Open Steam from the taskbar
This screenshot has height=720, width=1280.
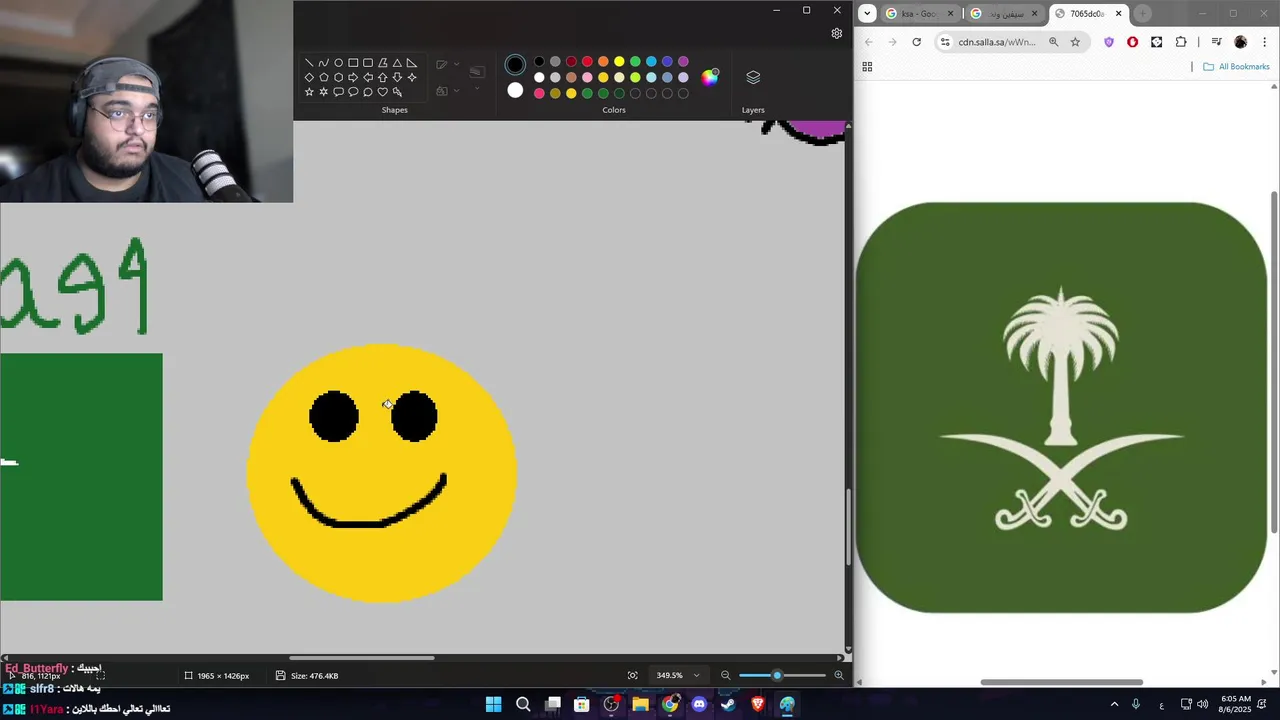728,704
